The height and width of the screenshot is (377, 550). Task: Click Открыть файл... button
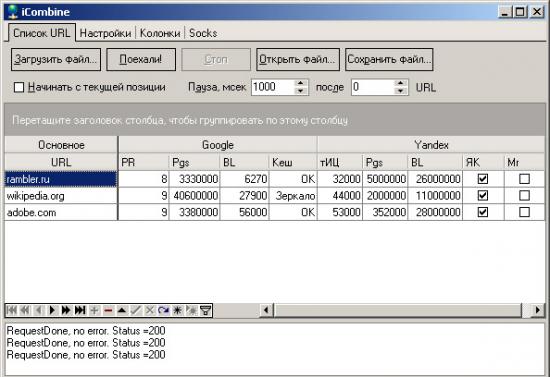[x=298, y=59]
